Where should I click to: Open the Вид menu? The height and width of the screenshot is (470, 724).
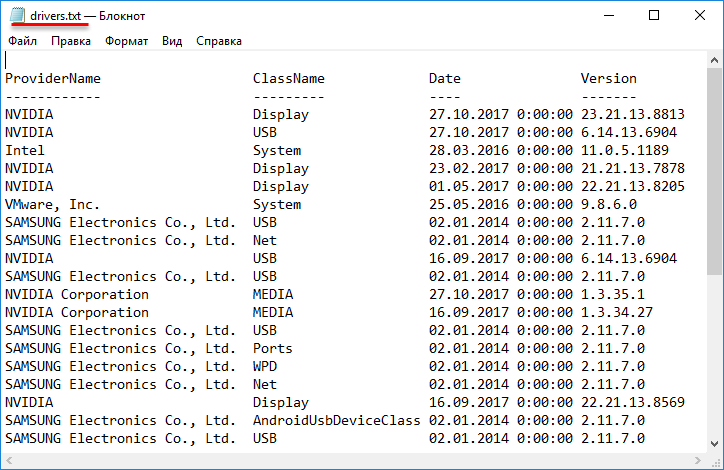(x=172, y=41)
